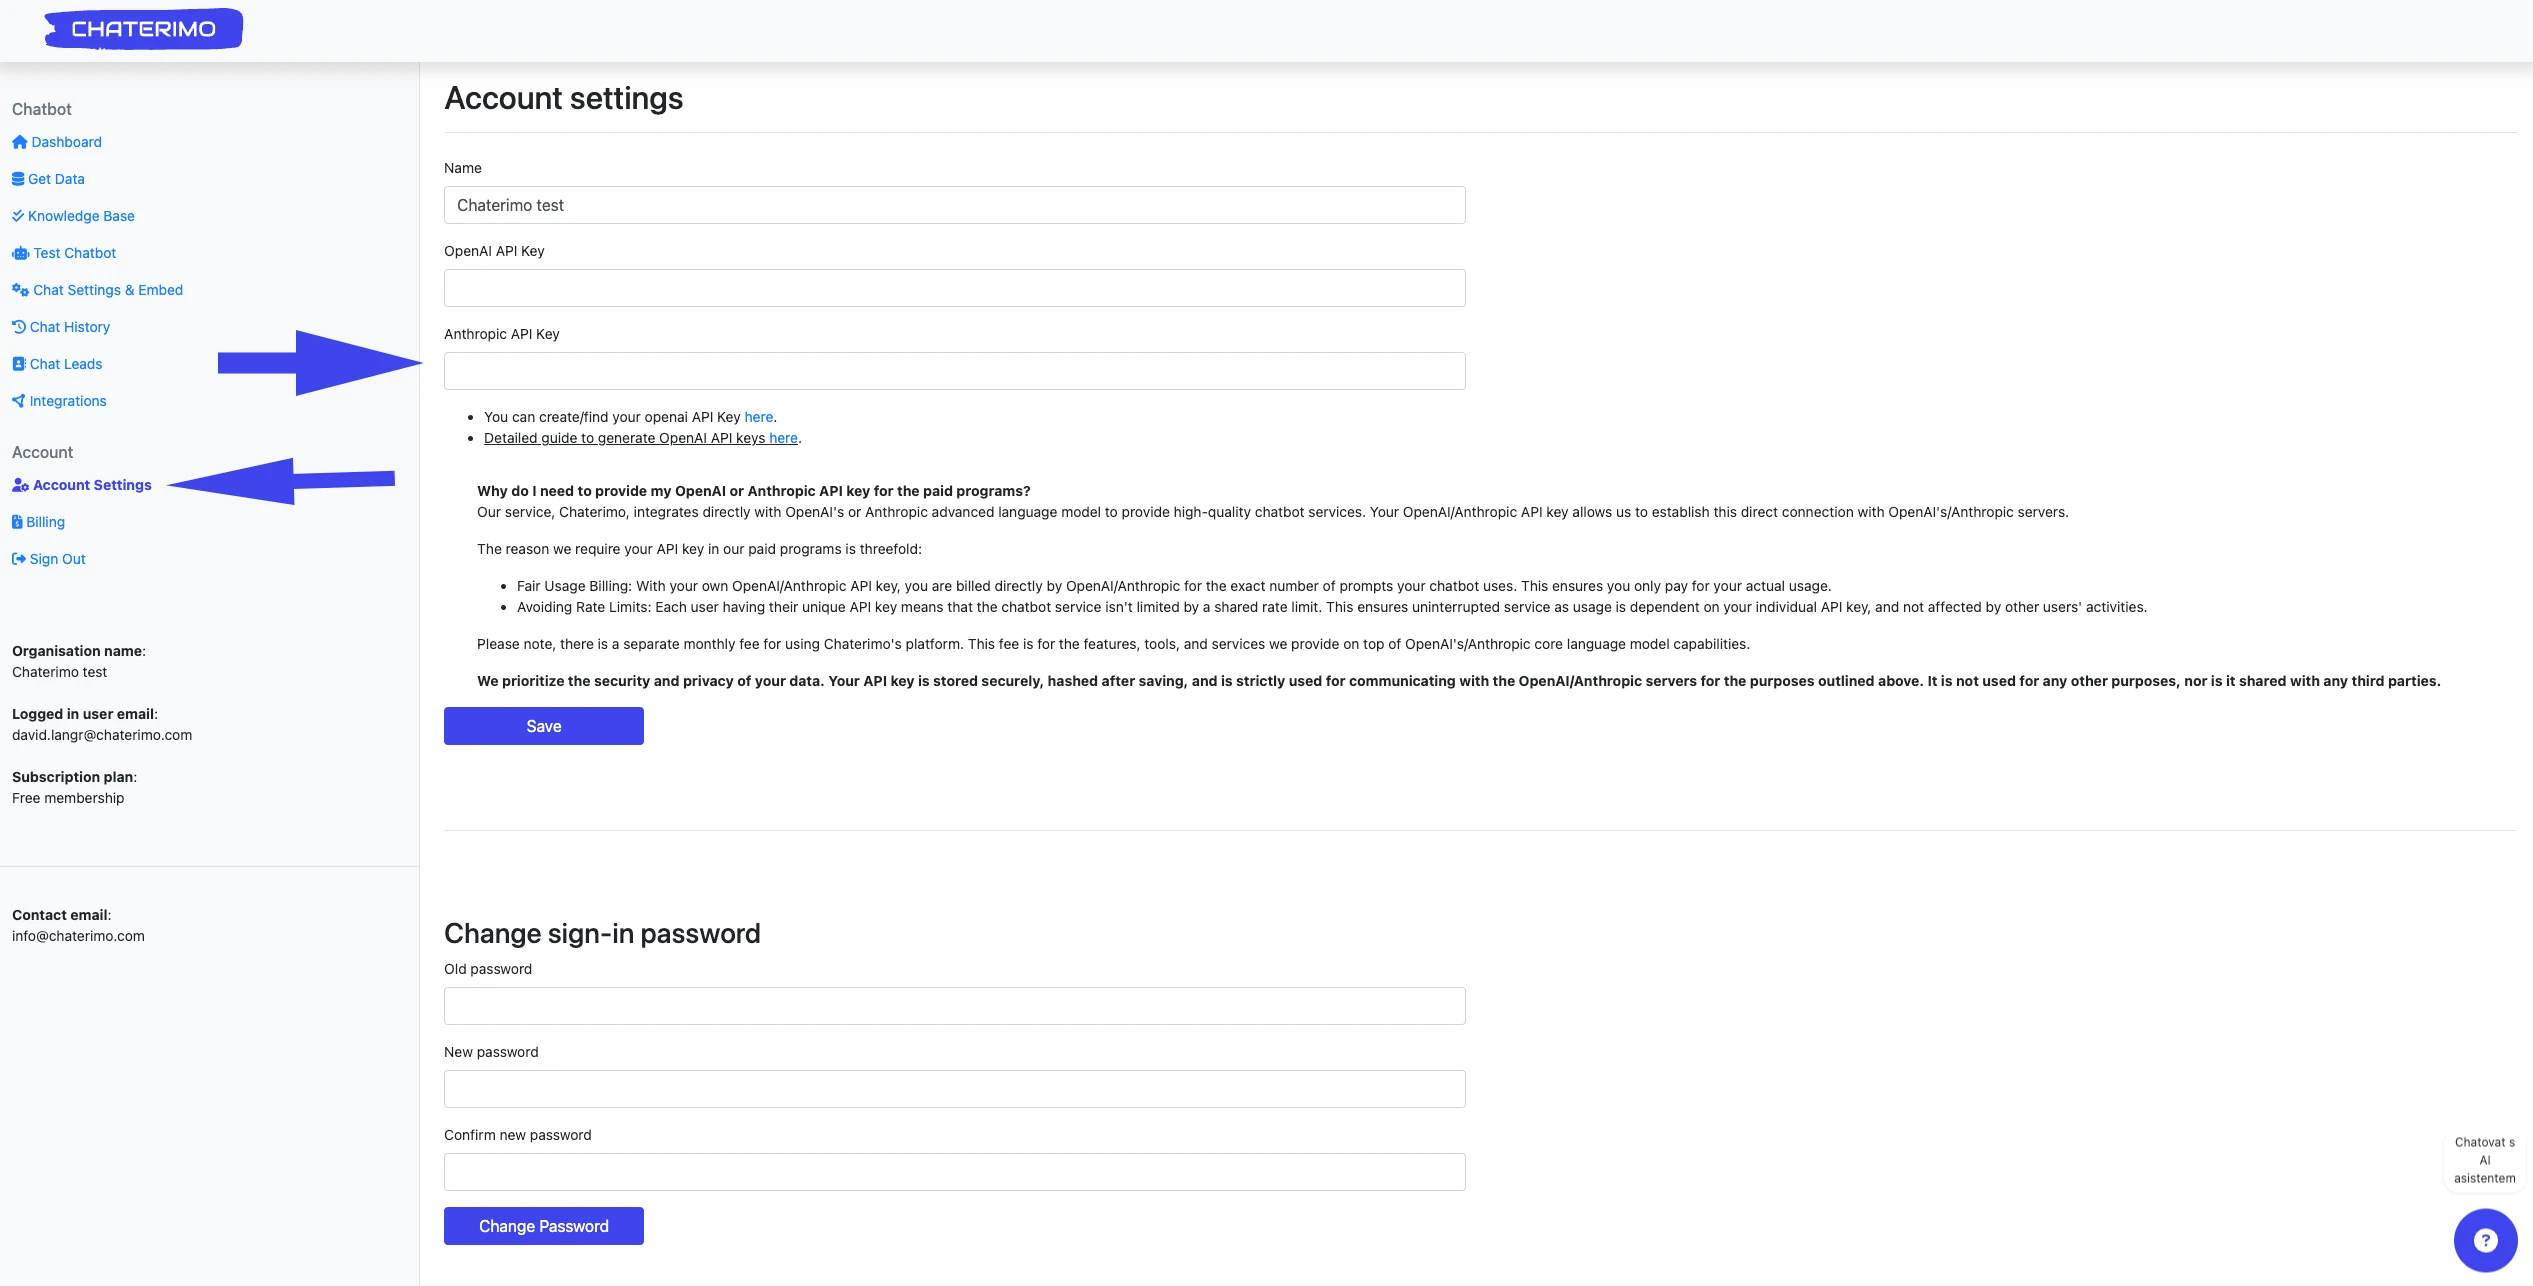2533x1286 pixels.
Task: Focus the Anthropic API Key field
Action: click(x=954, y=371)
